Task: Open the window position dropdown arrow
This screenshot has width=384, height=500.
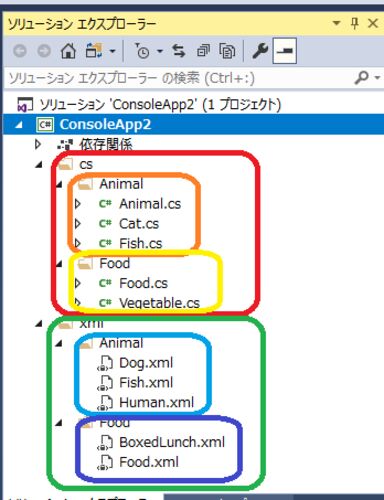Action: 337,23
